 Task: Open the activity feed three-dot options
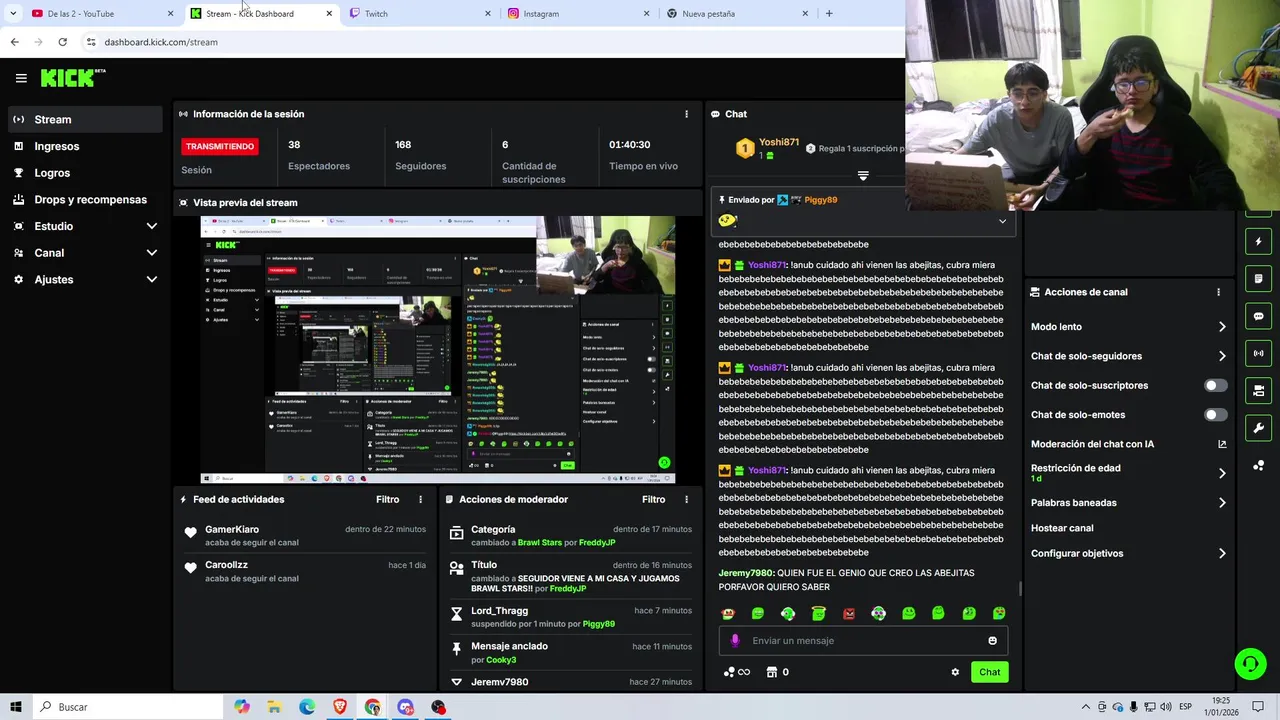(x=420, y=499)
